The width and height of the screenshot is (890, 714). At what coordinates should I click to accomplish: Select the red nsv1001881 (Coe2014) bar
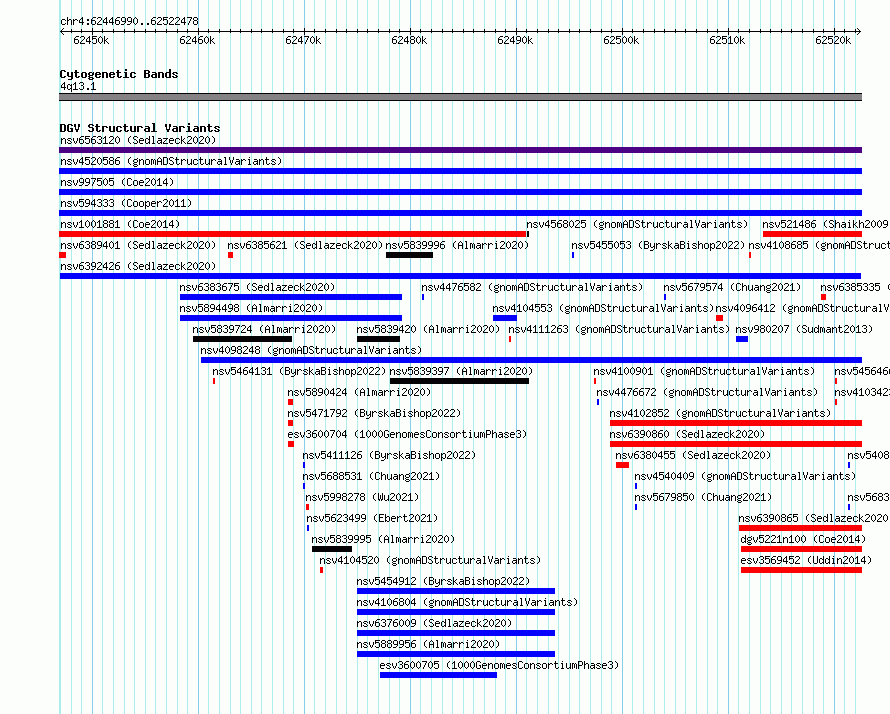point(293,234)
